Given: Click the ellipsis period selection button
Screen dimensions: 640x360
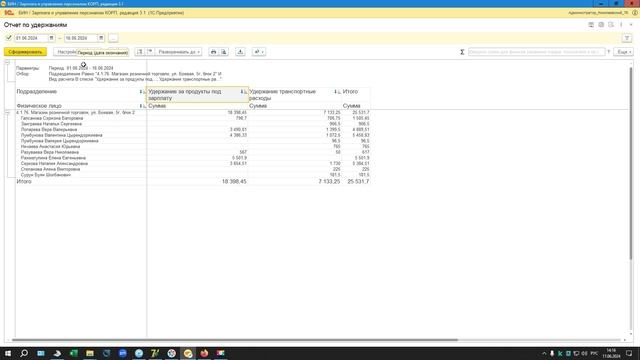Looking at the screenshot, I should (x=113, y=38).
